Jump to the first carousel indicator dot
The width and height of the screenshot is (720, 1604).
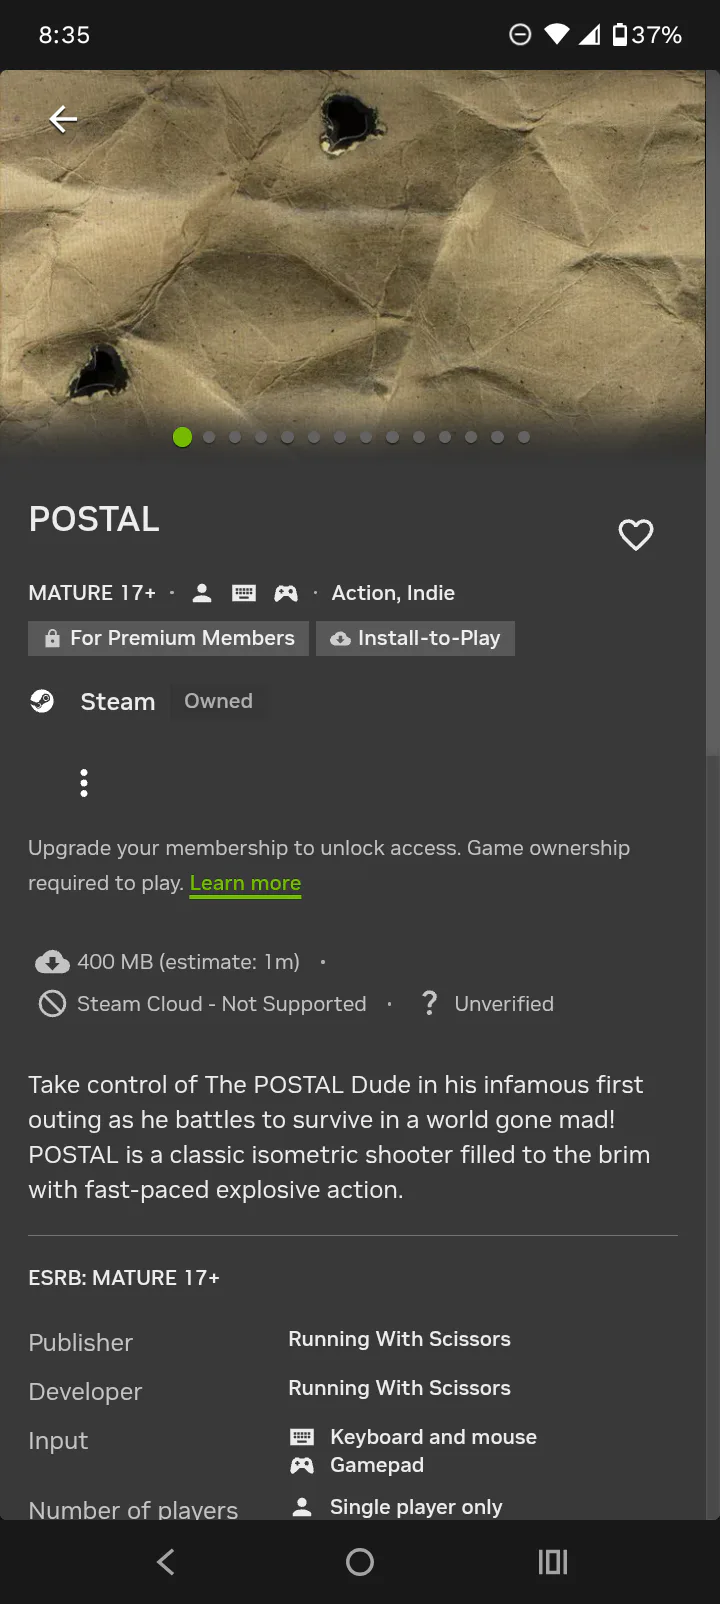point(182,437)
